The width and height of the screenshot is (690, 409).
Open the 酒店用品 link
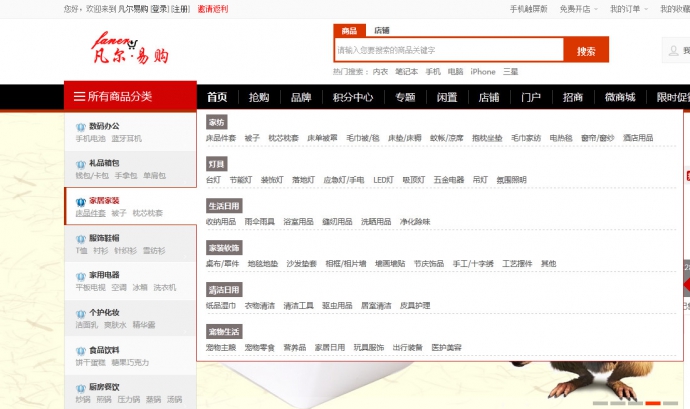tap(638, 138)
